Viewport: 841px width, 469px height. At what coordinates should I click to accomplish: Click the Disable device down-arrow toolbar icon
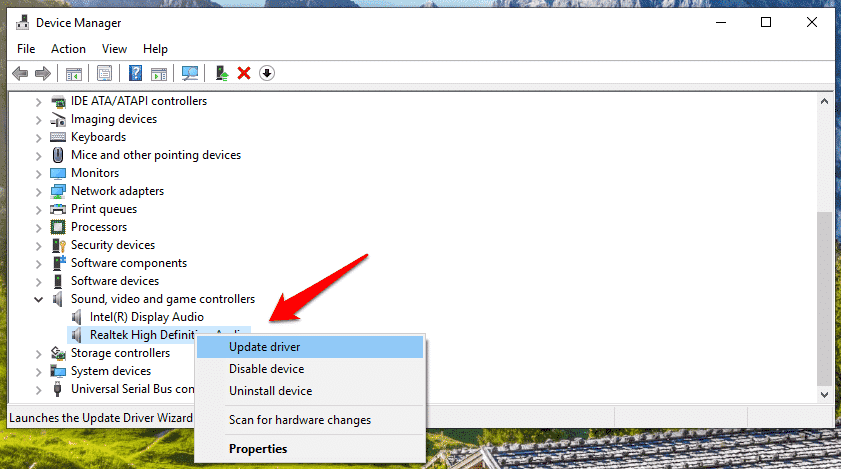click(267, 73)
